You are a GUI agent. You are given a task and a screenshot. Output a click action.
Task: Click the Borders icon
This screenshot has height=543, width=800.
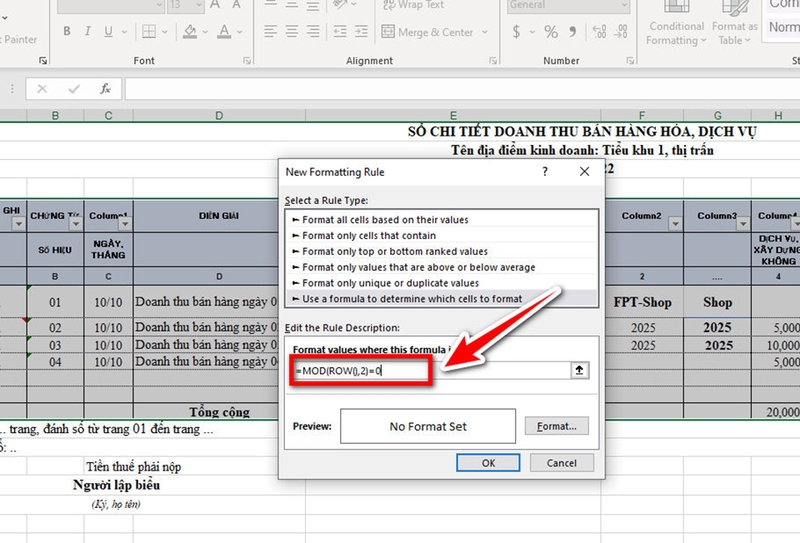click(x=149, y=32)
